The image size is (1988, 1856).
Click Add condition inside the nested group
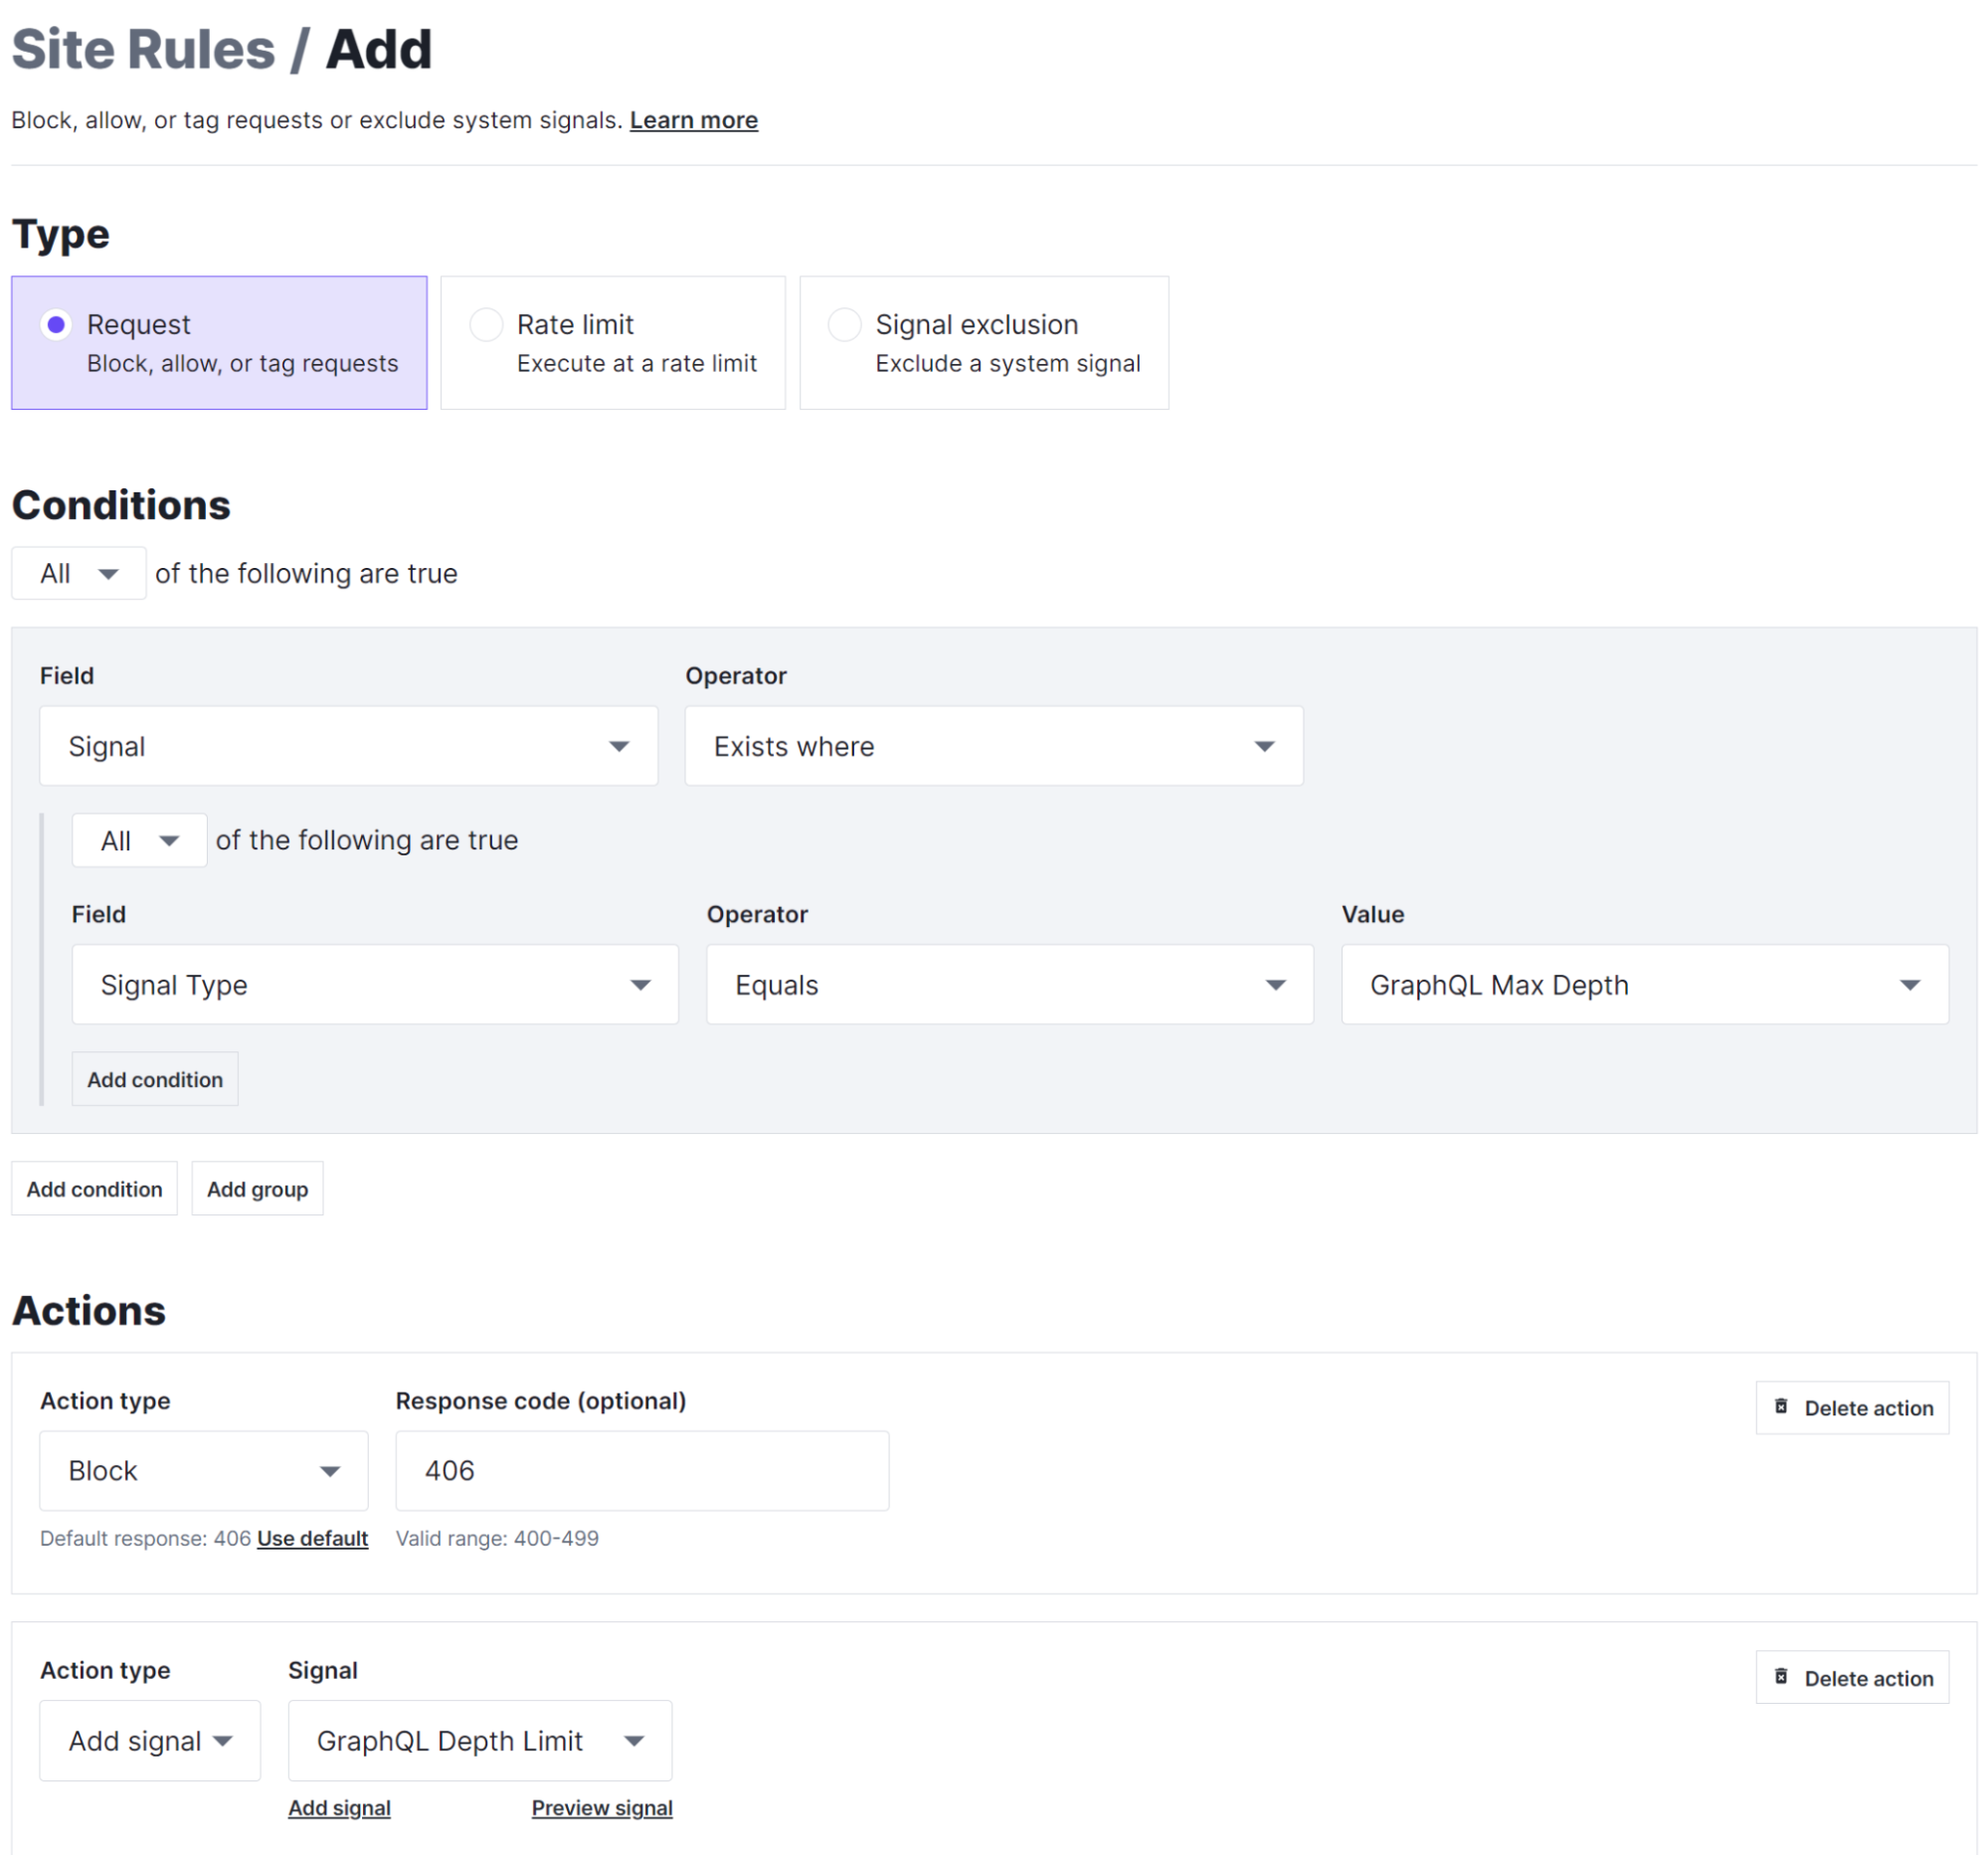tap(155, 1079)
